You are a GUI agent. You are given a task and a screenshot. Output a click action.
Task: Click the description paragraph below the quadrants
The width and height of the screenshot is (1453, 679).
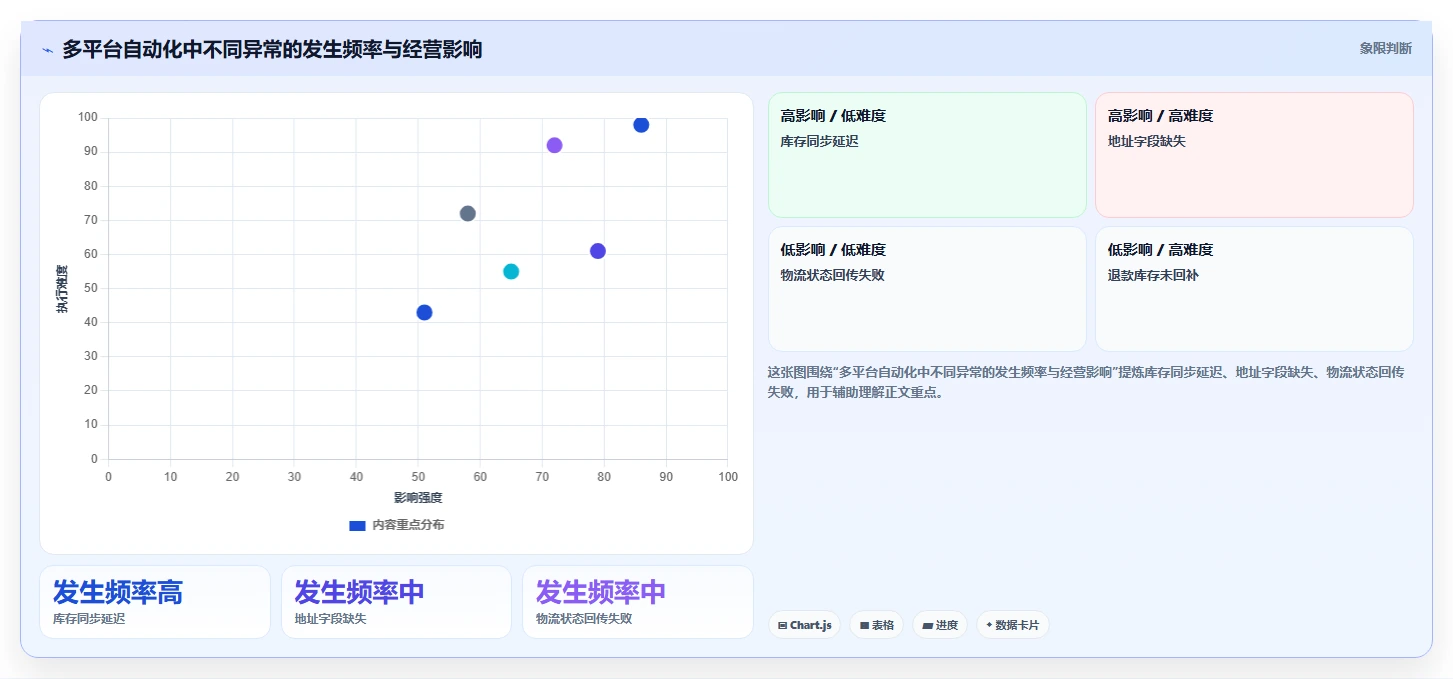[x=1086, y=382]
